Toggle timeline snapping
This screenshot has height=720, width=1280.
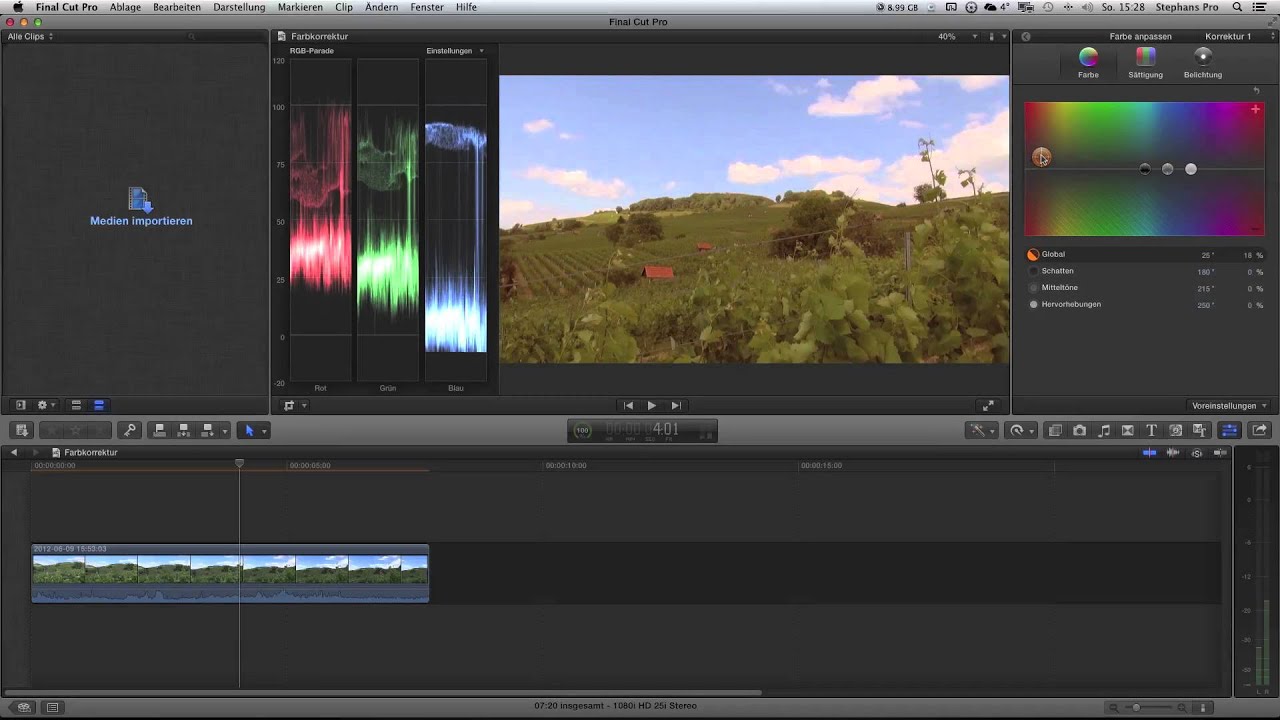tap(1220, 453)
